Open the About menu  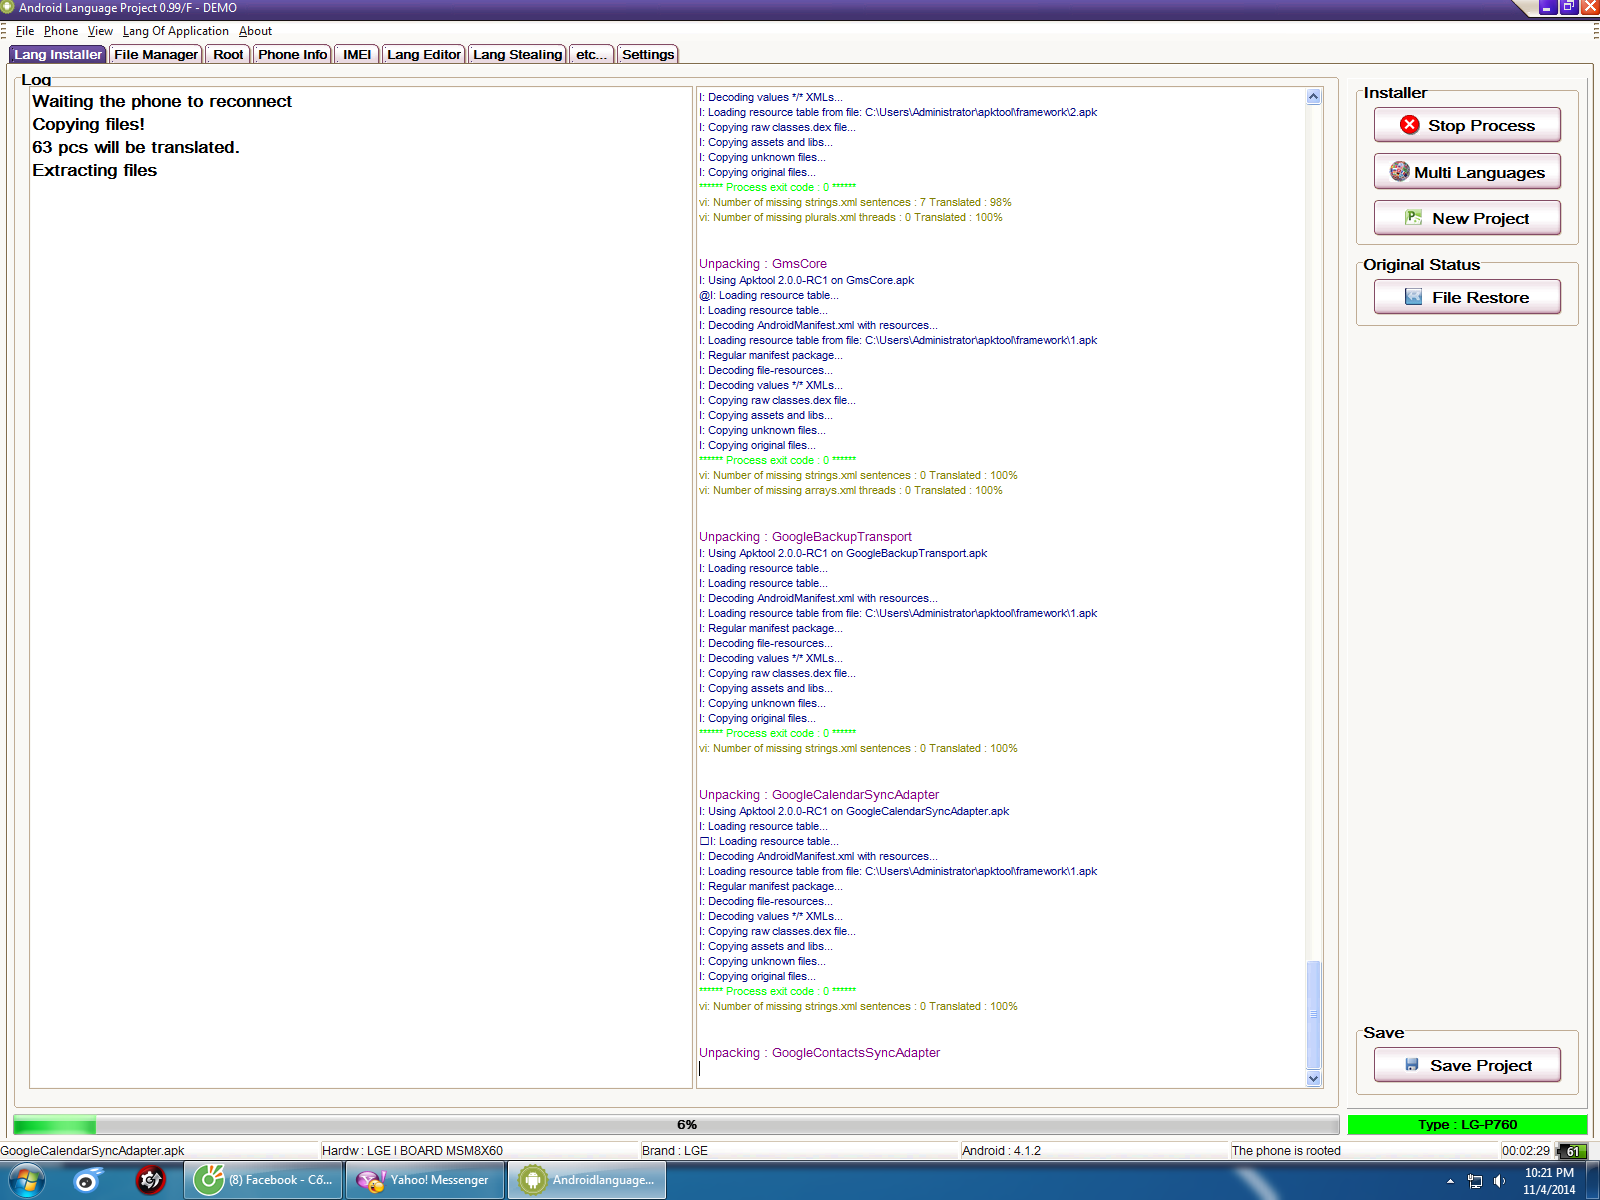[255, 31]
